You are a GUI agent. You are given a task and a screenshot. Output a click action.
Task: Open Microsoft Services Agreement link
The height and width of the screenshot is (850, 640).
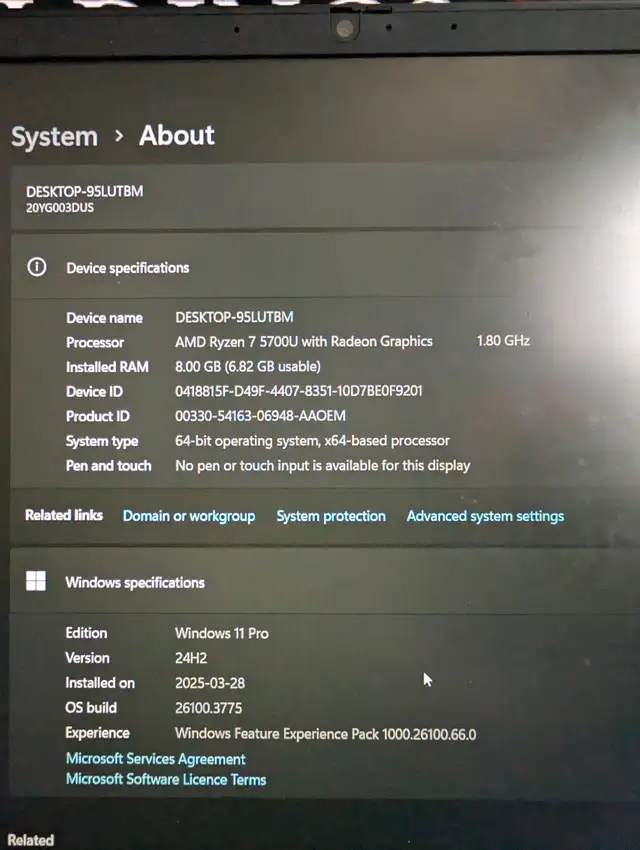click(x=156, y=758)
